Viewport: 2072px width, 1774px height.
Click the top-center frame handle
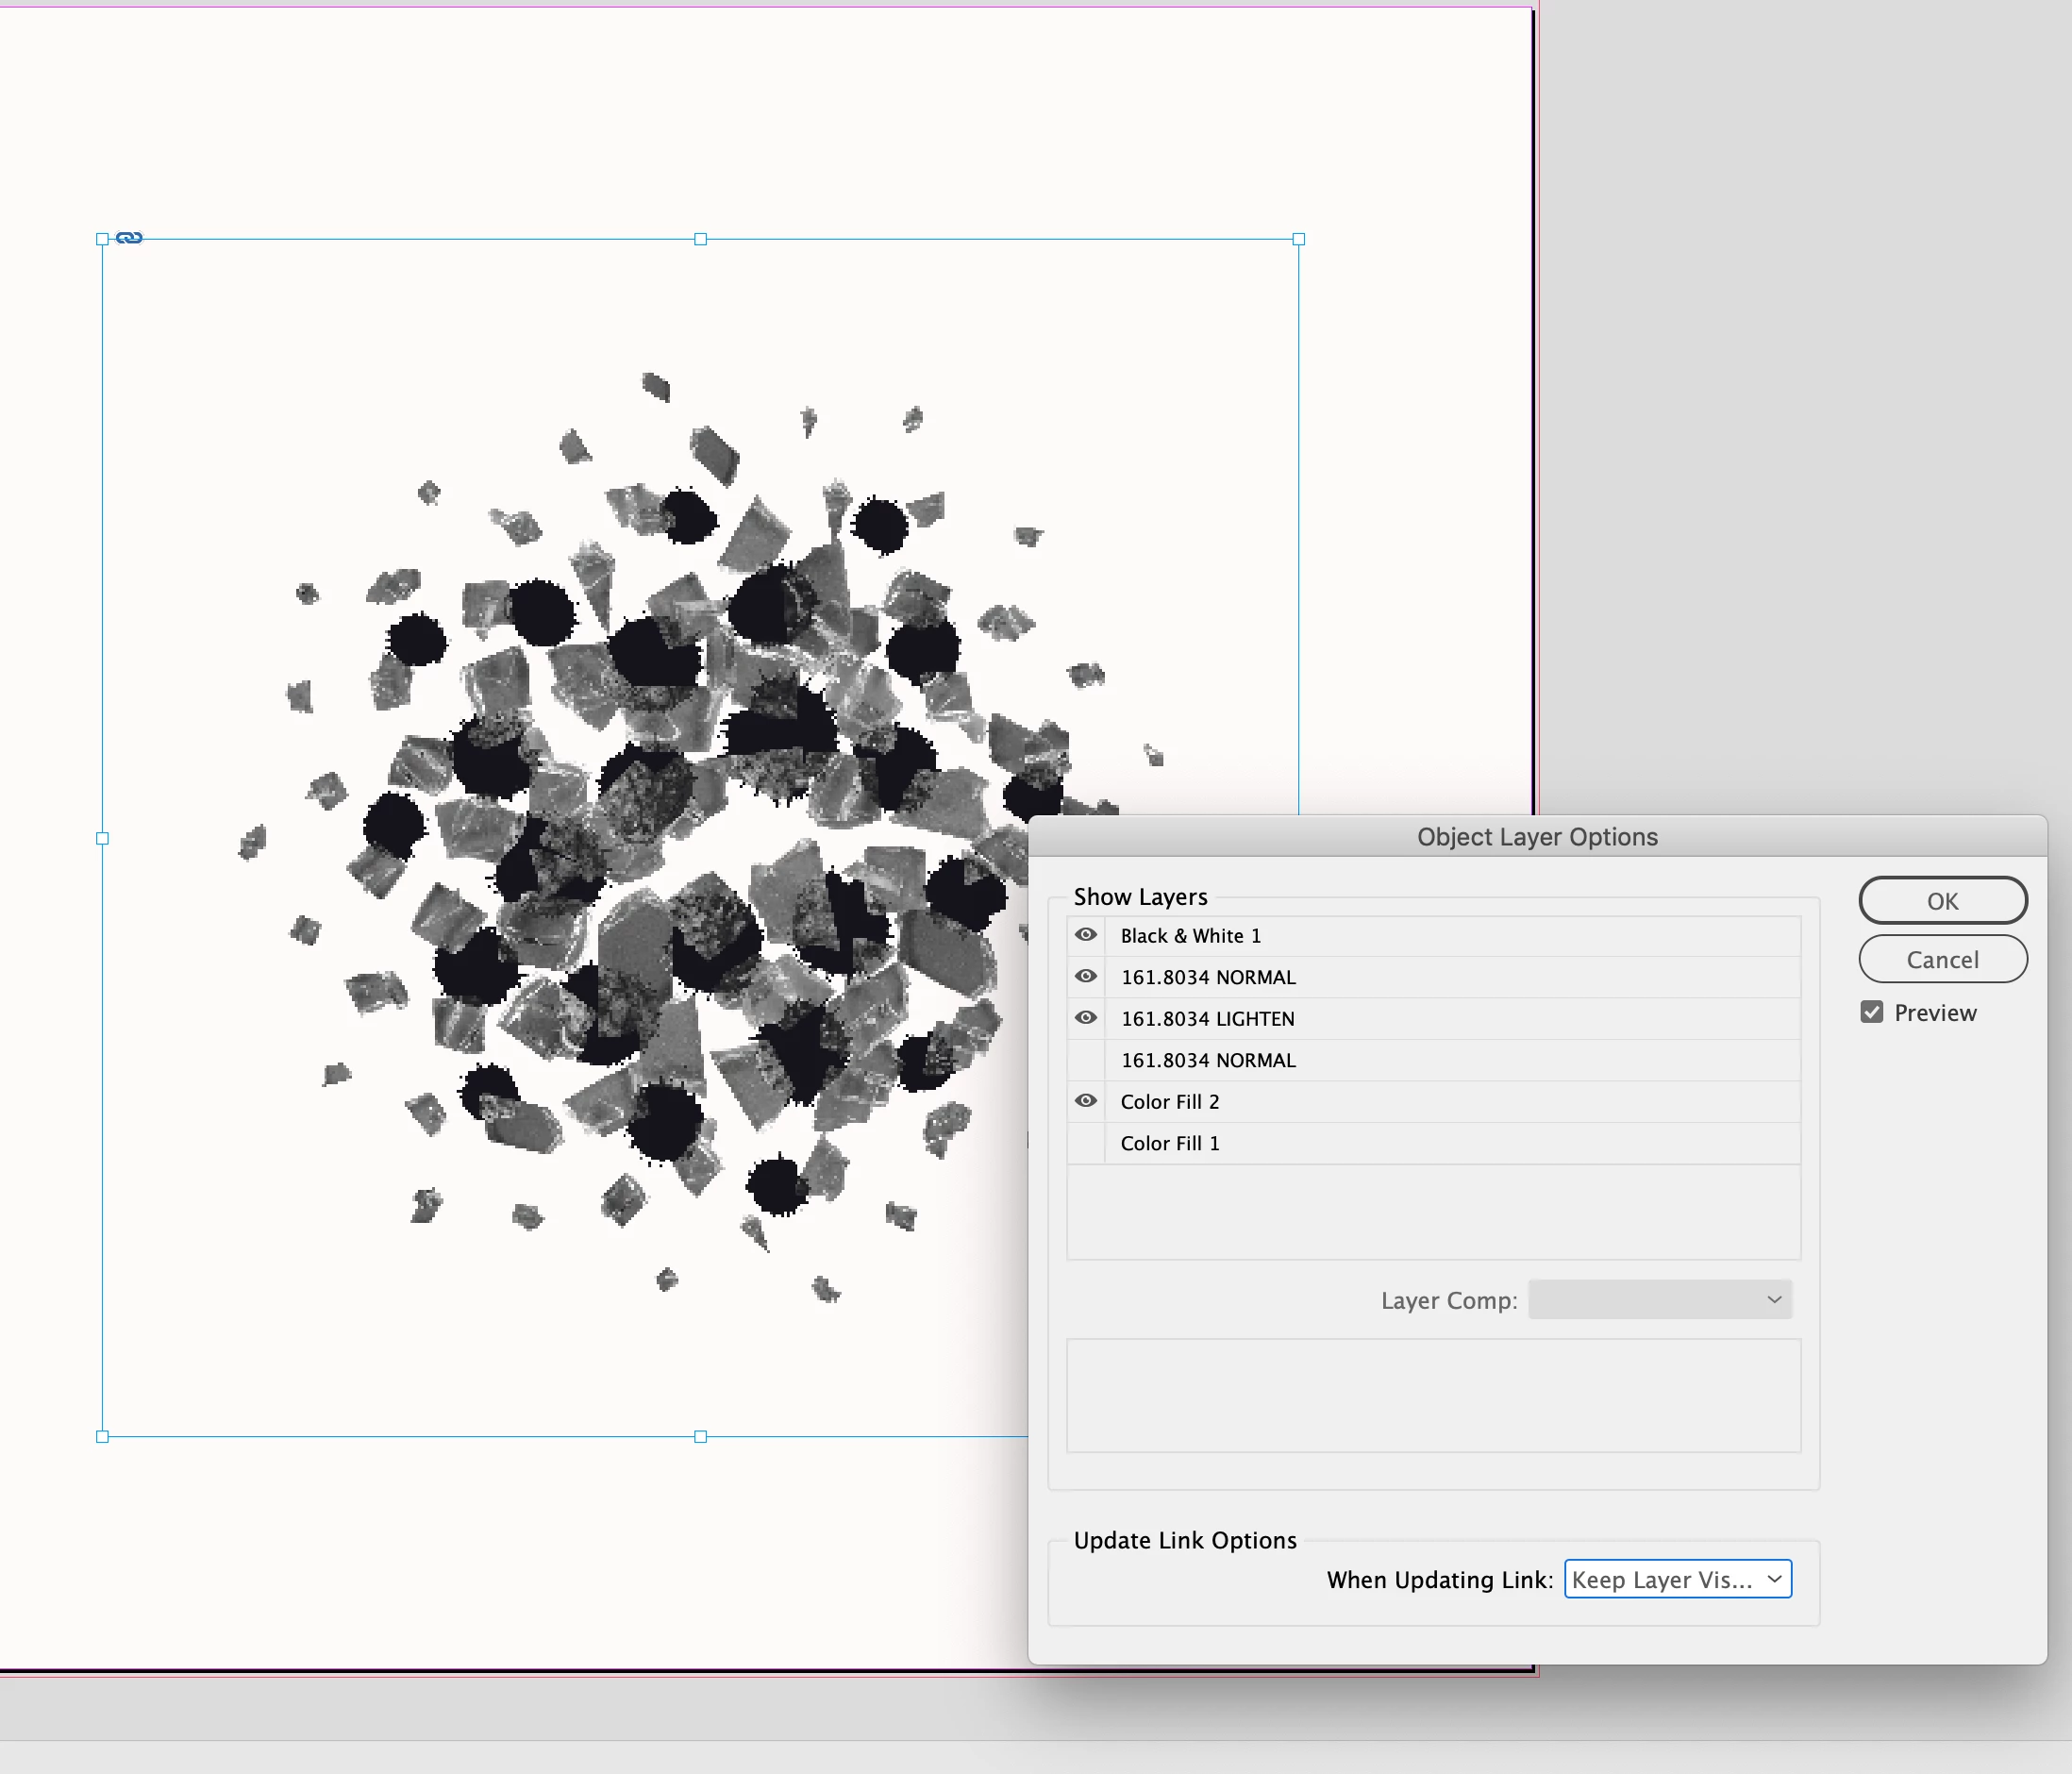[700, 239]
